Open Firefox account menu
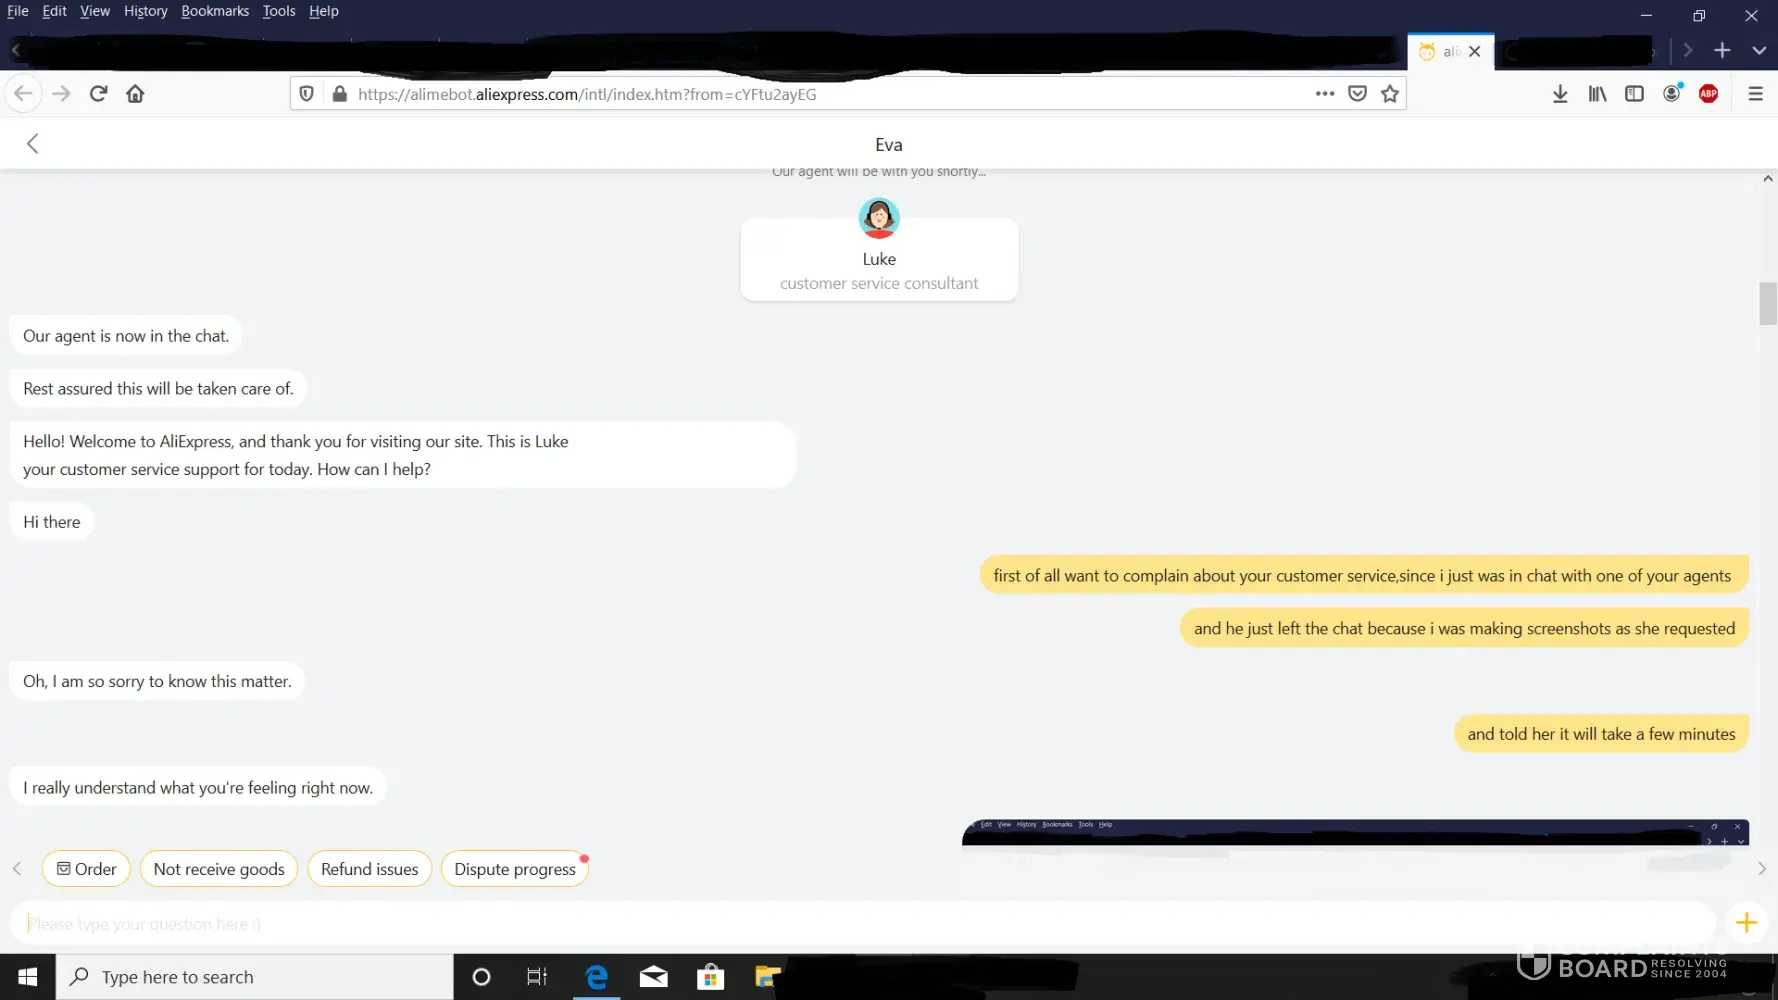This screenshot has height=1000, width=1778. pyautogui.click(x=1671, y=93)
